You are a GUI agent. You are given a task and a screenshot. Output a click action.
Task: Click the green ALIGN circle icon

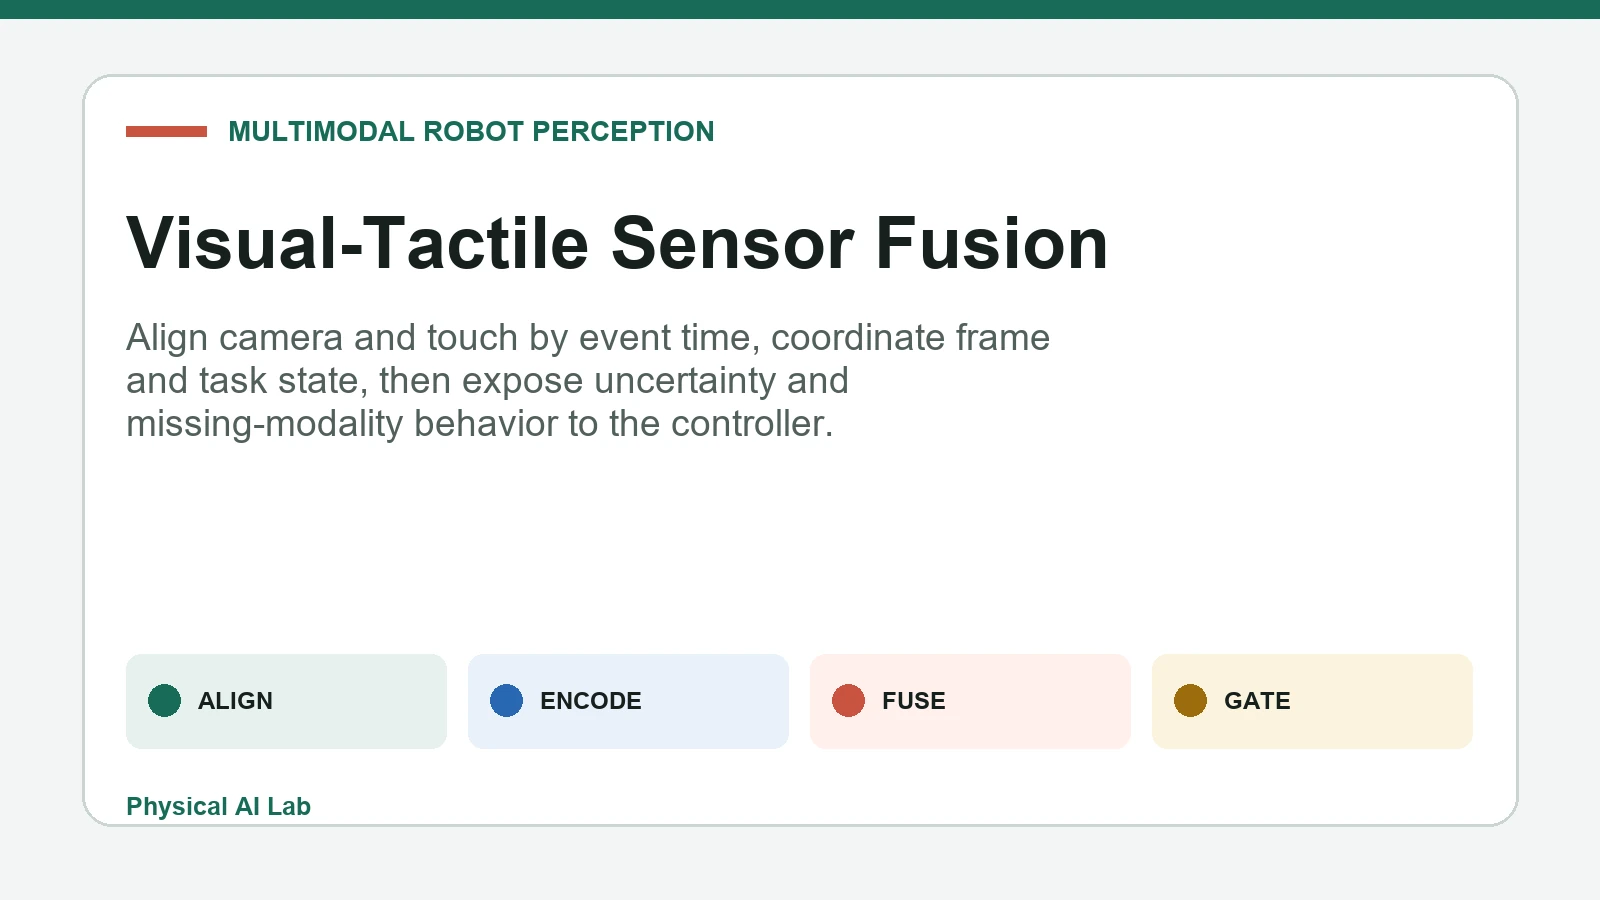click(164, 701)
